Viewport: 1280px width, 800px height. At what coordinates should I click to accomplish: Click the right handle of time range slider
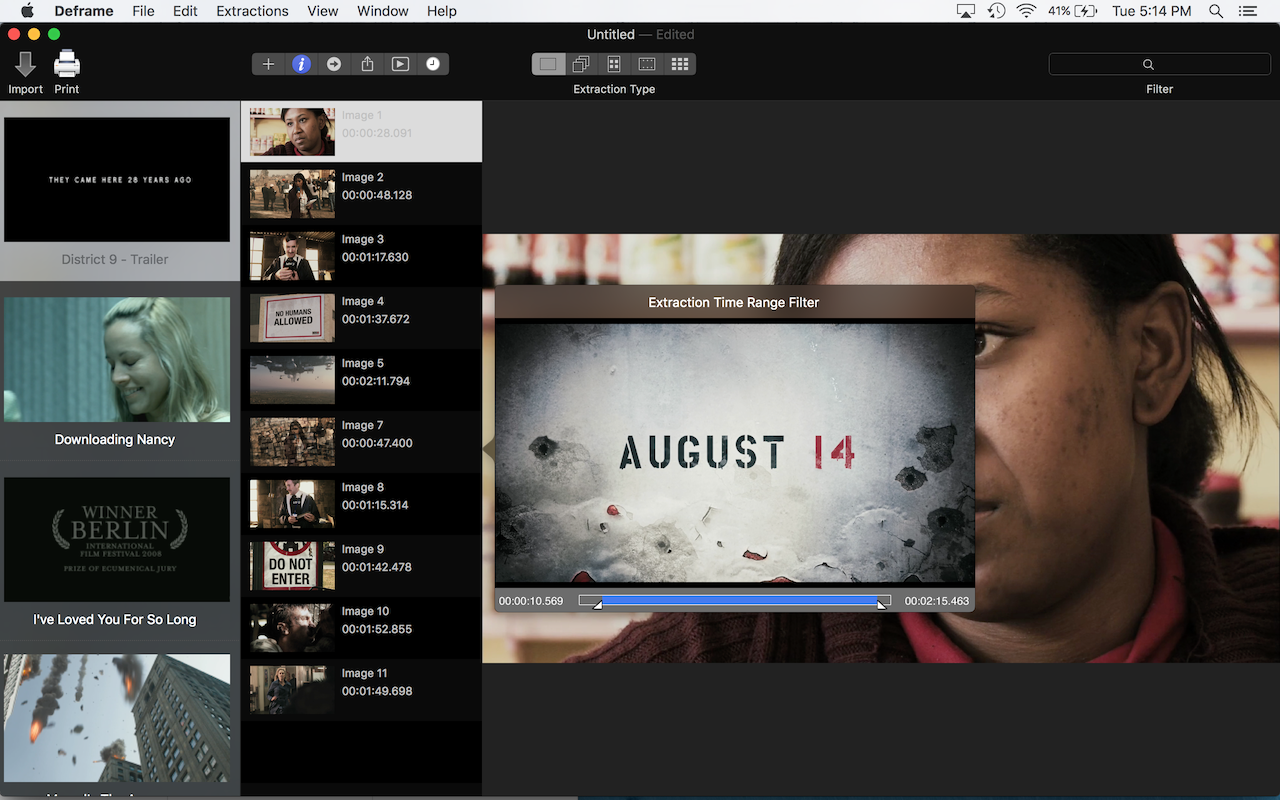click(881, 603)
